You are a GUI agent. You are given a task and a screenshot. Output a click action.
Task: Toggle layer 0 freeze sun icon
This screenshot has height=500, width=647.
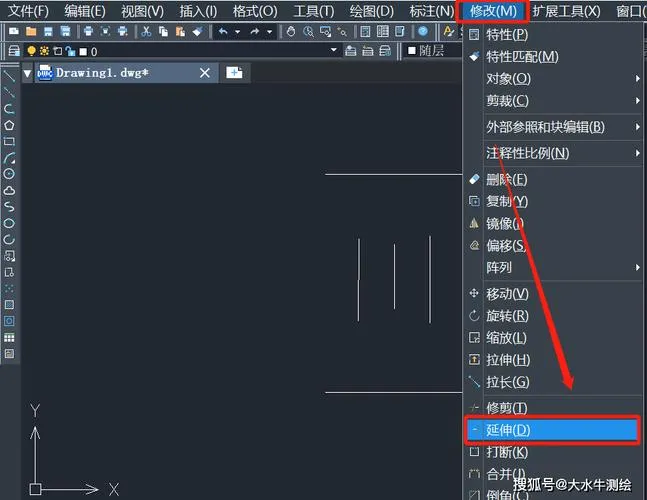click(x=44, y=51)
